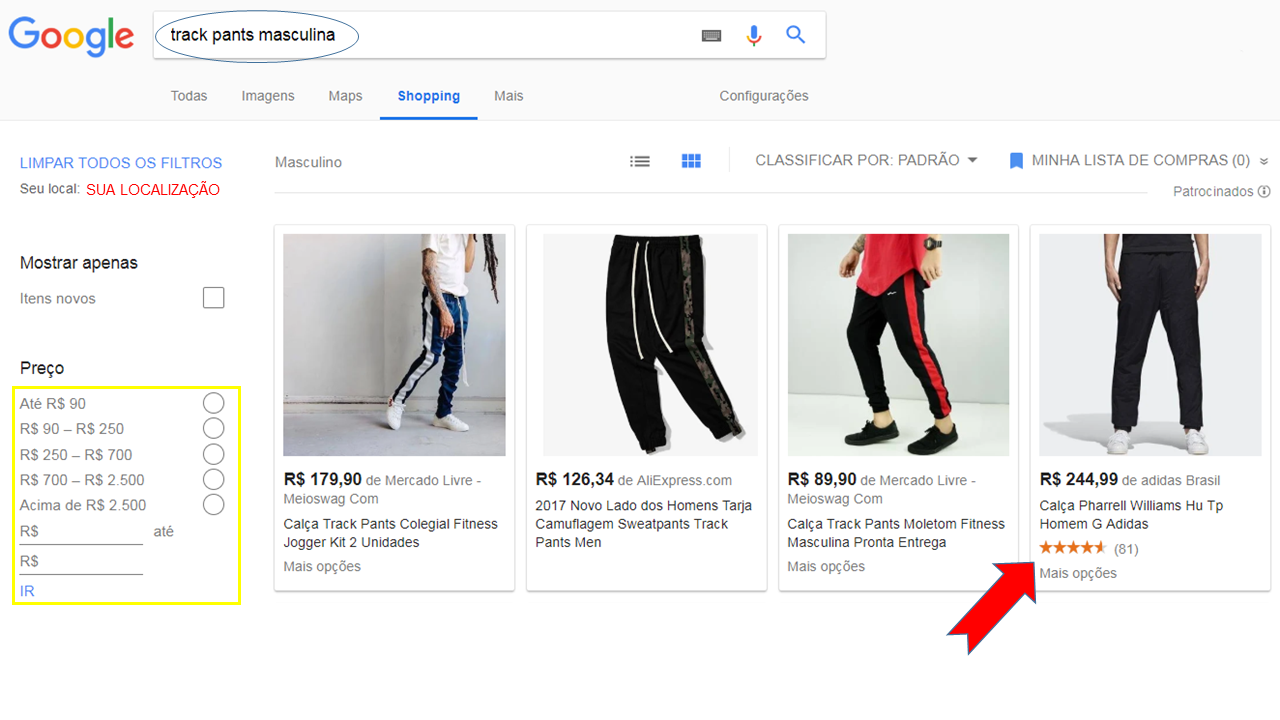Viewport: 1280px width, 720px height.
Task: Select Até R$ 90 price option
Action: pos(213,403)
